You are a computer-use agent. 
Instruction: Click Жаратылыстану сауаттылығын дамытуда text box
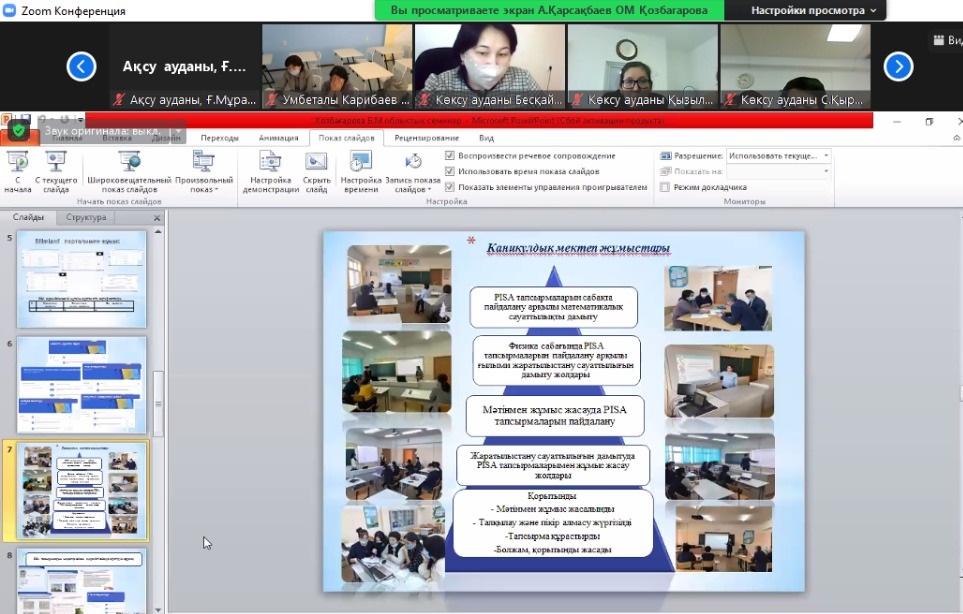tap(553, 465)
